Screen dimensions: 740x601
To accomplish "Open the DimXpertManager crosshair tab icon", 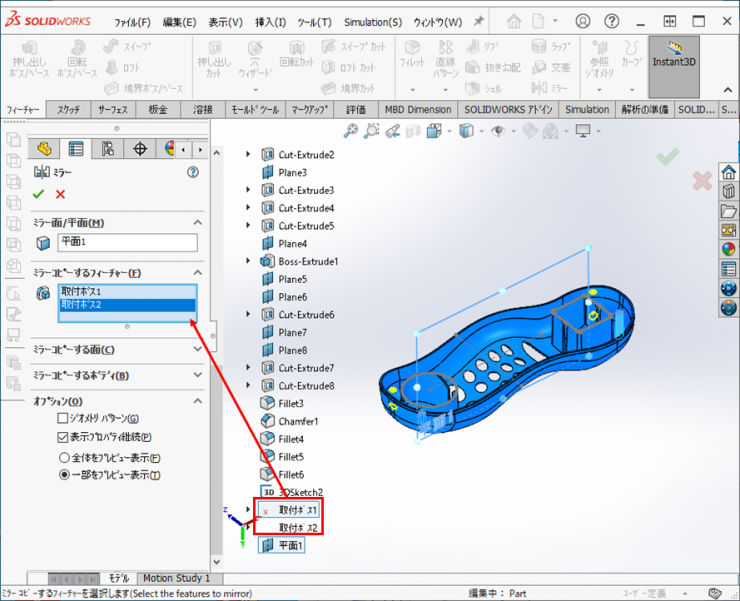I will point(139,149).
